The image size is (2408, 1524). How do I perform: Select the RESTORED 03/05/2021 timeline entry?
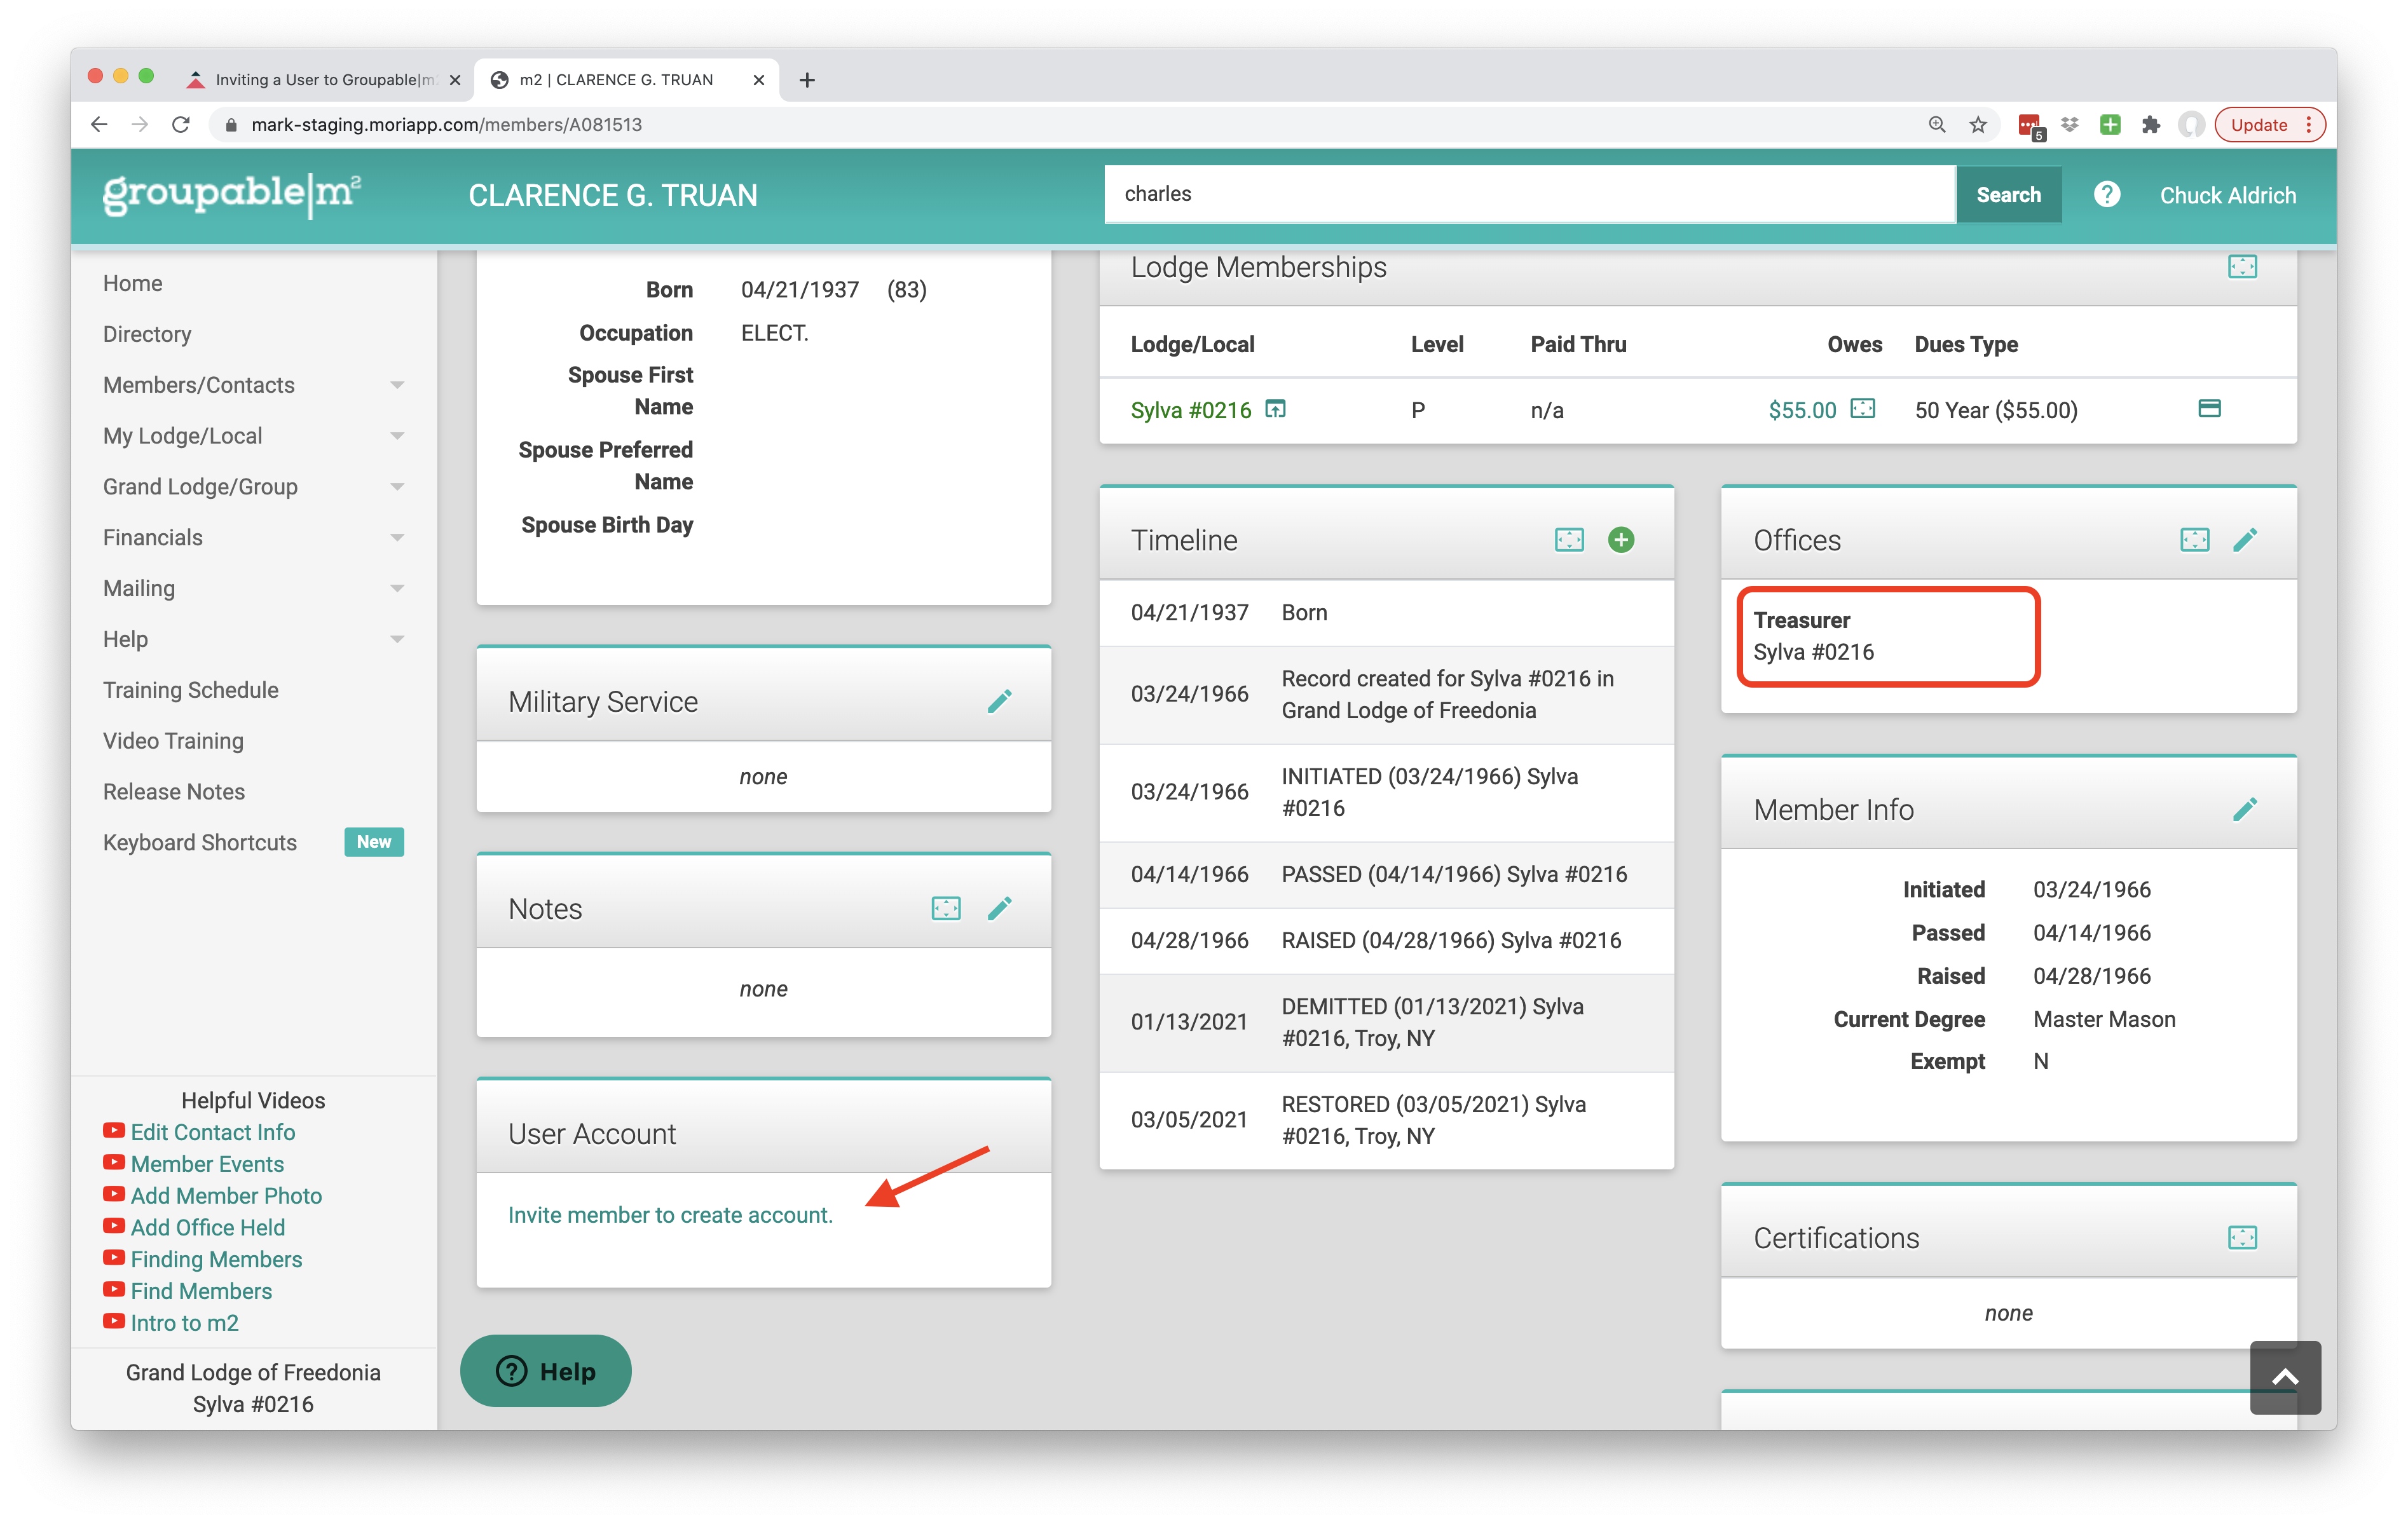tap(1386, 1120)
